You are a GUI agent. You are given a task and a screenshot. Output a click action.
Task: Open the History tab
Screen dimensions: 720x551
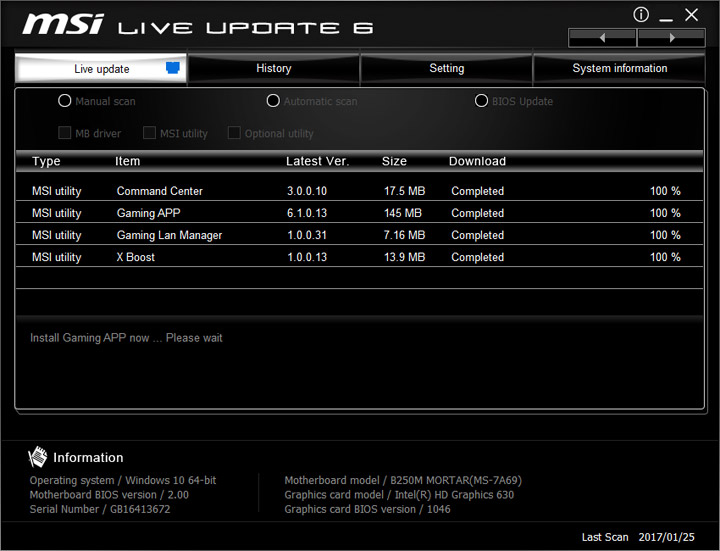pyautogui.click(x=274, y=68)
